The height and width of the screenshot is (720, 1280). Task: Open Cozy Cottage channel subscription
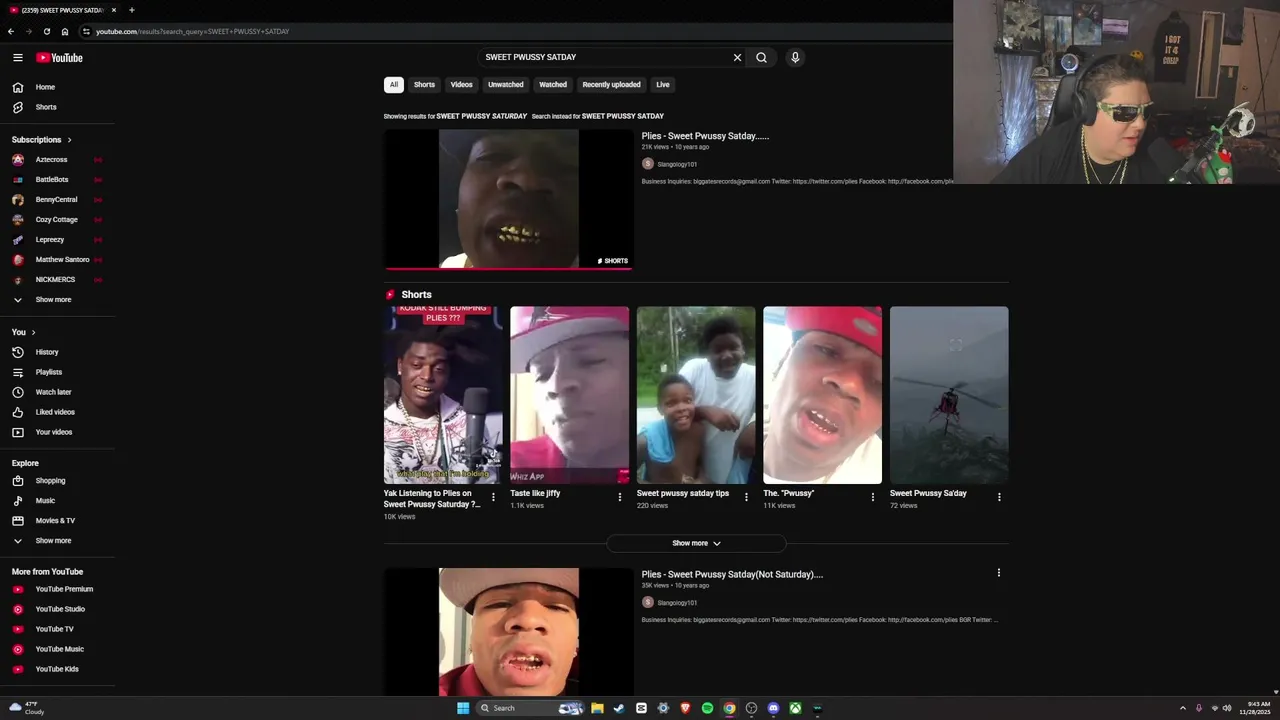click(x=57, y=220)
